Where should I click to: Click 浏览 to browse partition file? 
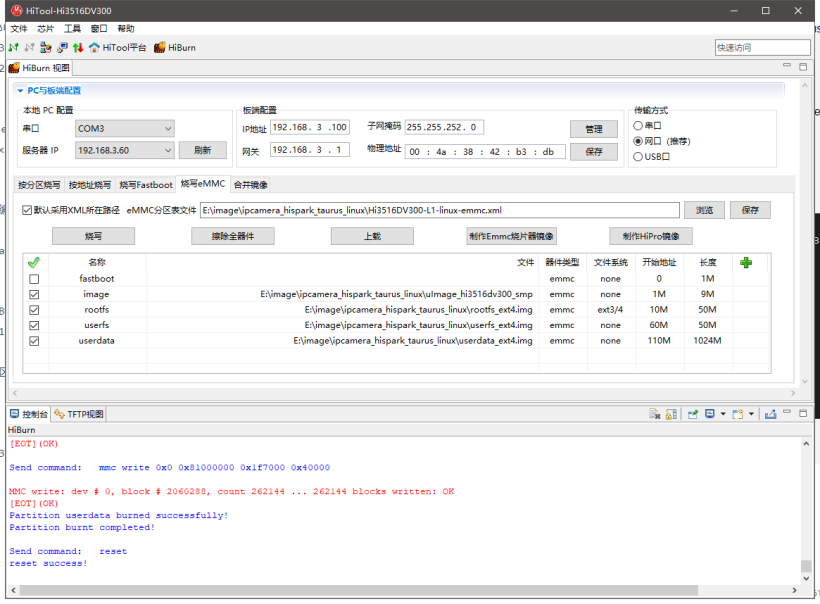tap(704, 210)
